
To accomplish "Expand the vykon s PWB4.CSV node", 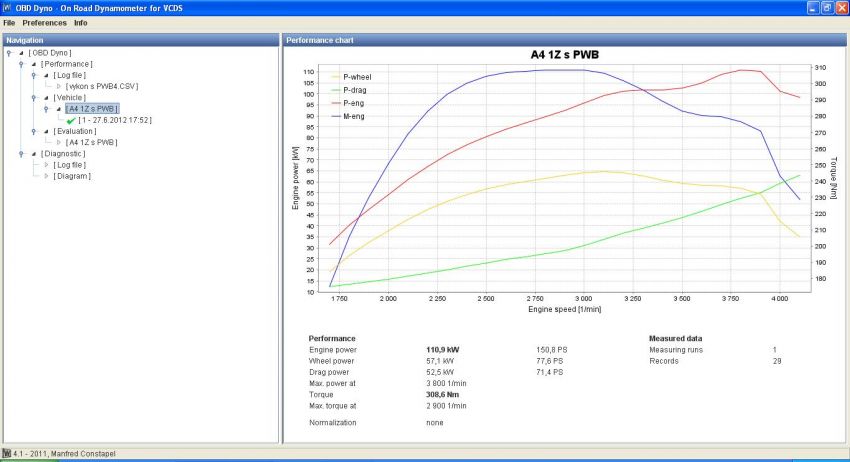I will [x=59, y=86].
